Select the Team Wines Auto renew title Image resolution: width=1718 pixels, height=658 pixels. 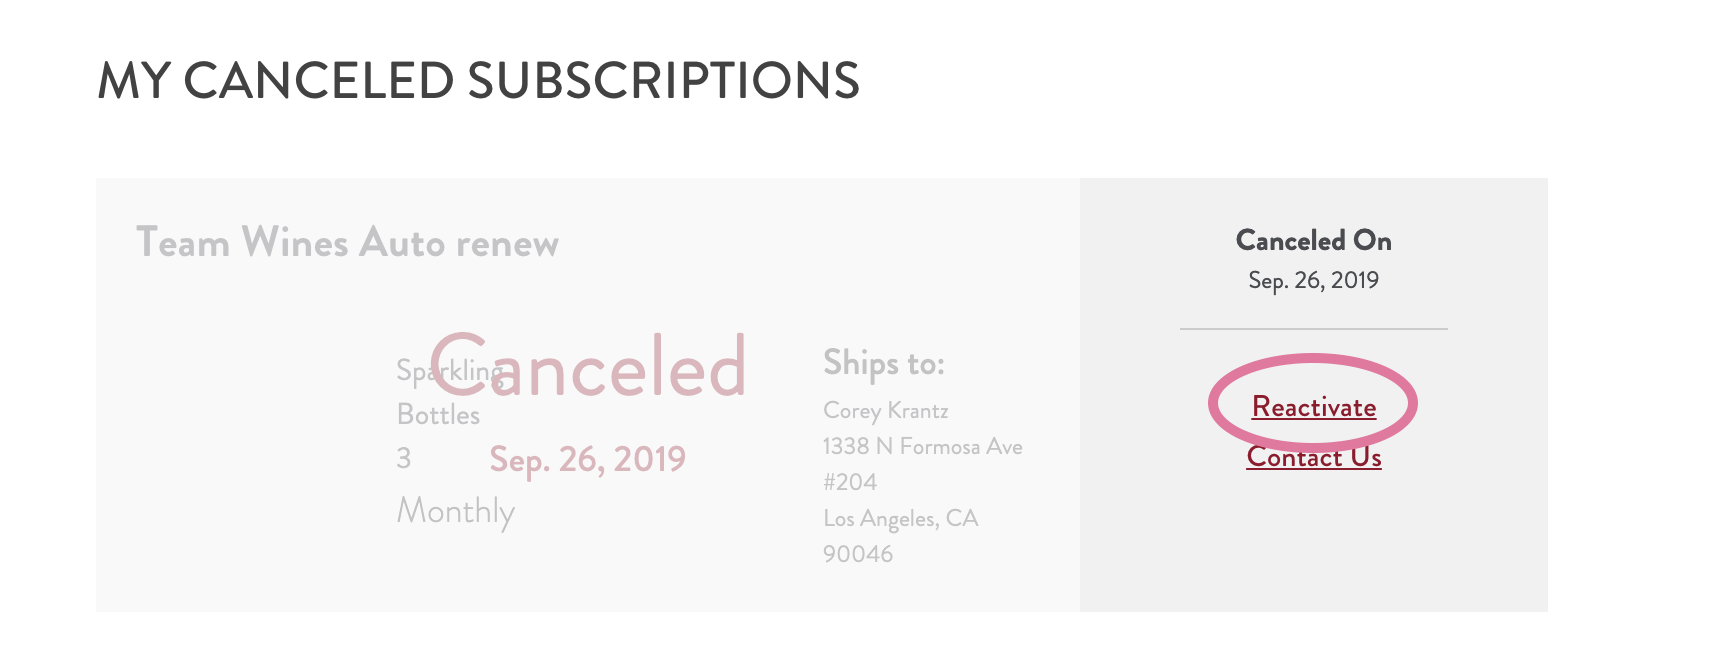coord(347,243)
